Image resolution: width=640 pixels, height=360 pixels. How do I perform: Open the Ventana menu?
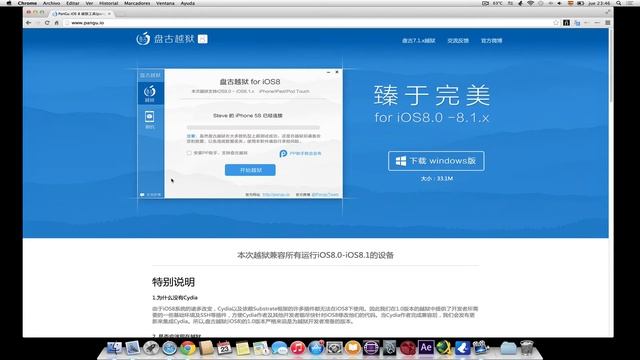click(165, 3)
